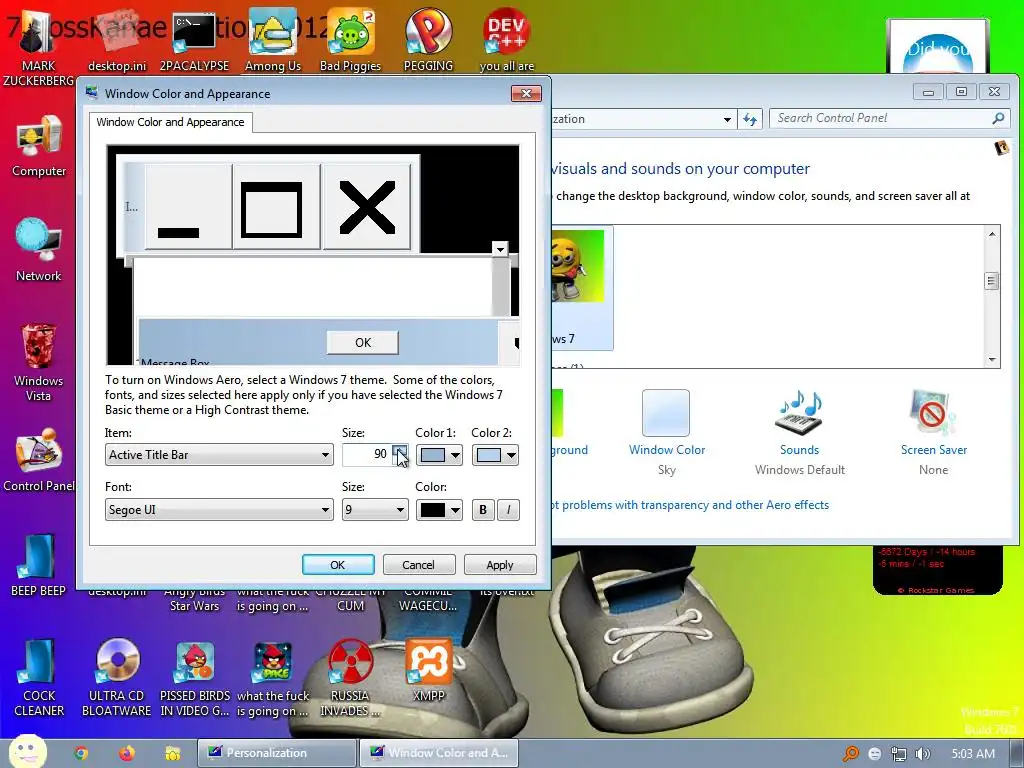The height and width of the screenshot is (768, 1024).
Task: Open the Color 1 picker dropdown
Action: [x=439, y=455]
